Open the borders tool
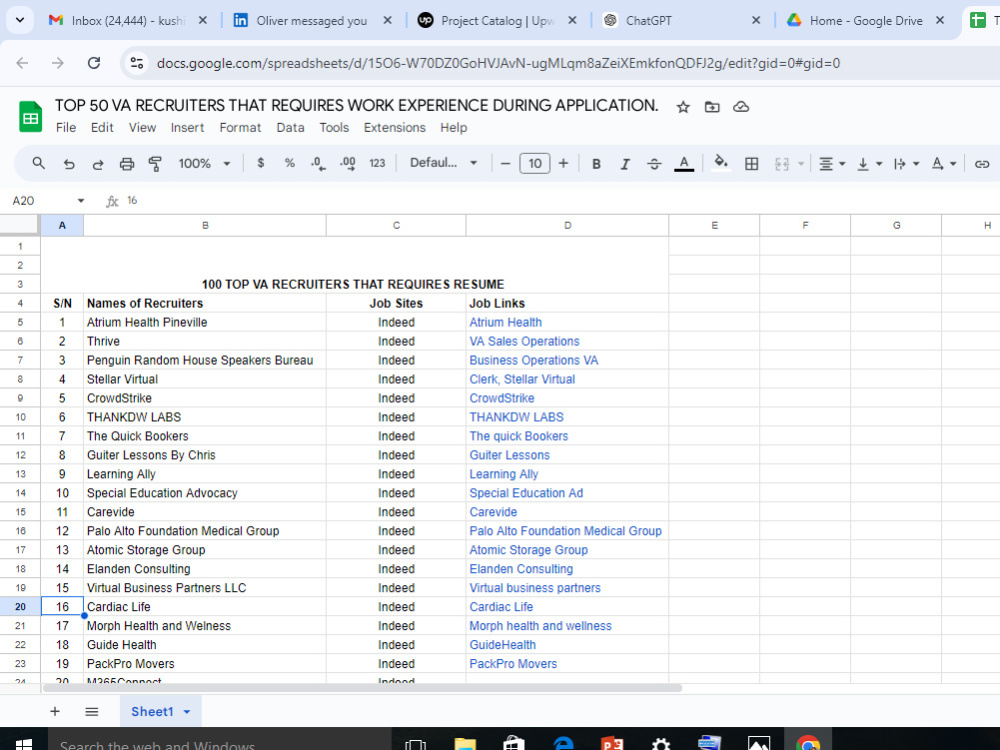Viewport: 1000px width, 750px height. [752, 164]
